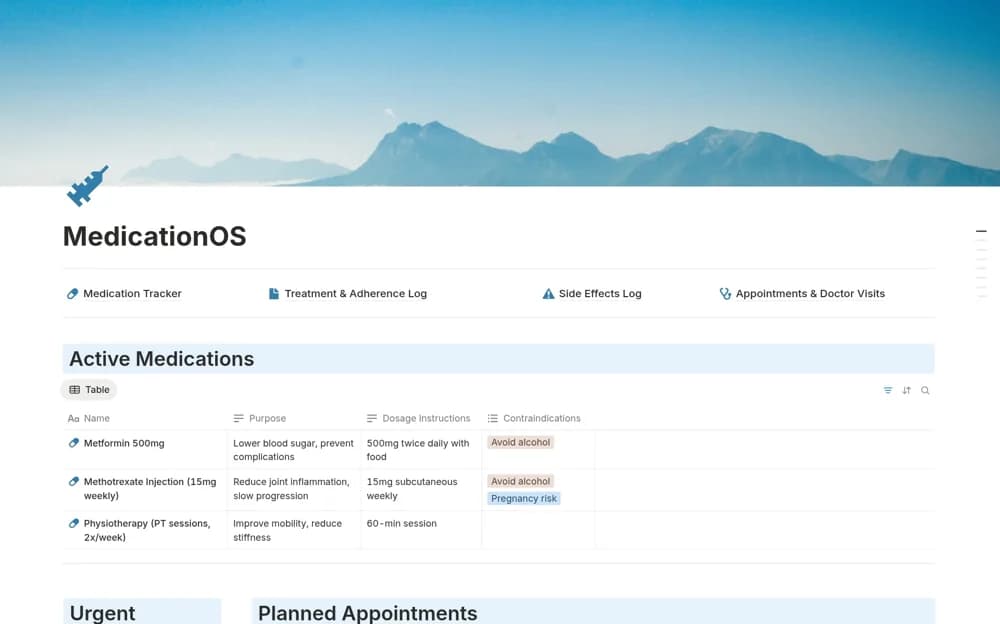This screenshot has height=624, width=1000.
Task: Click the Pregnancy risk tag
Action: tap(524, 498)
